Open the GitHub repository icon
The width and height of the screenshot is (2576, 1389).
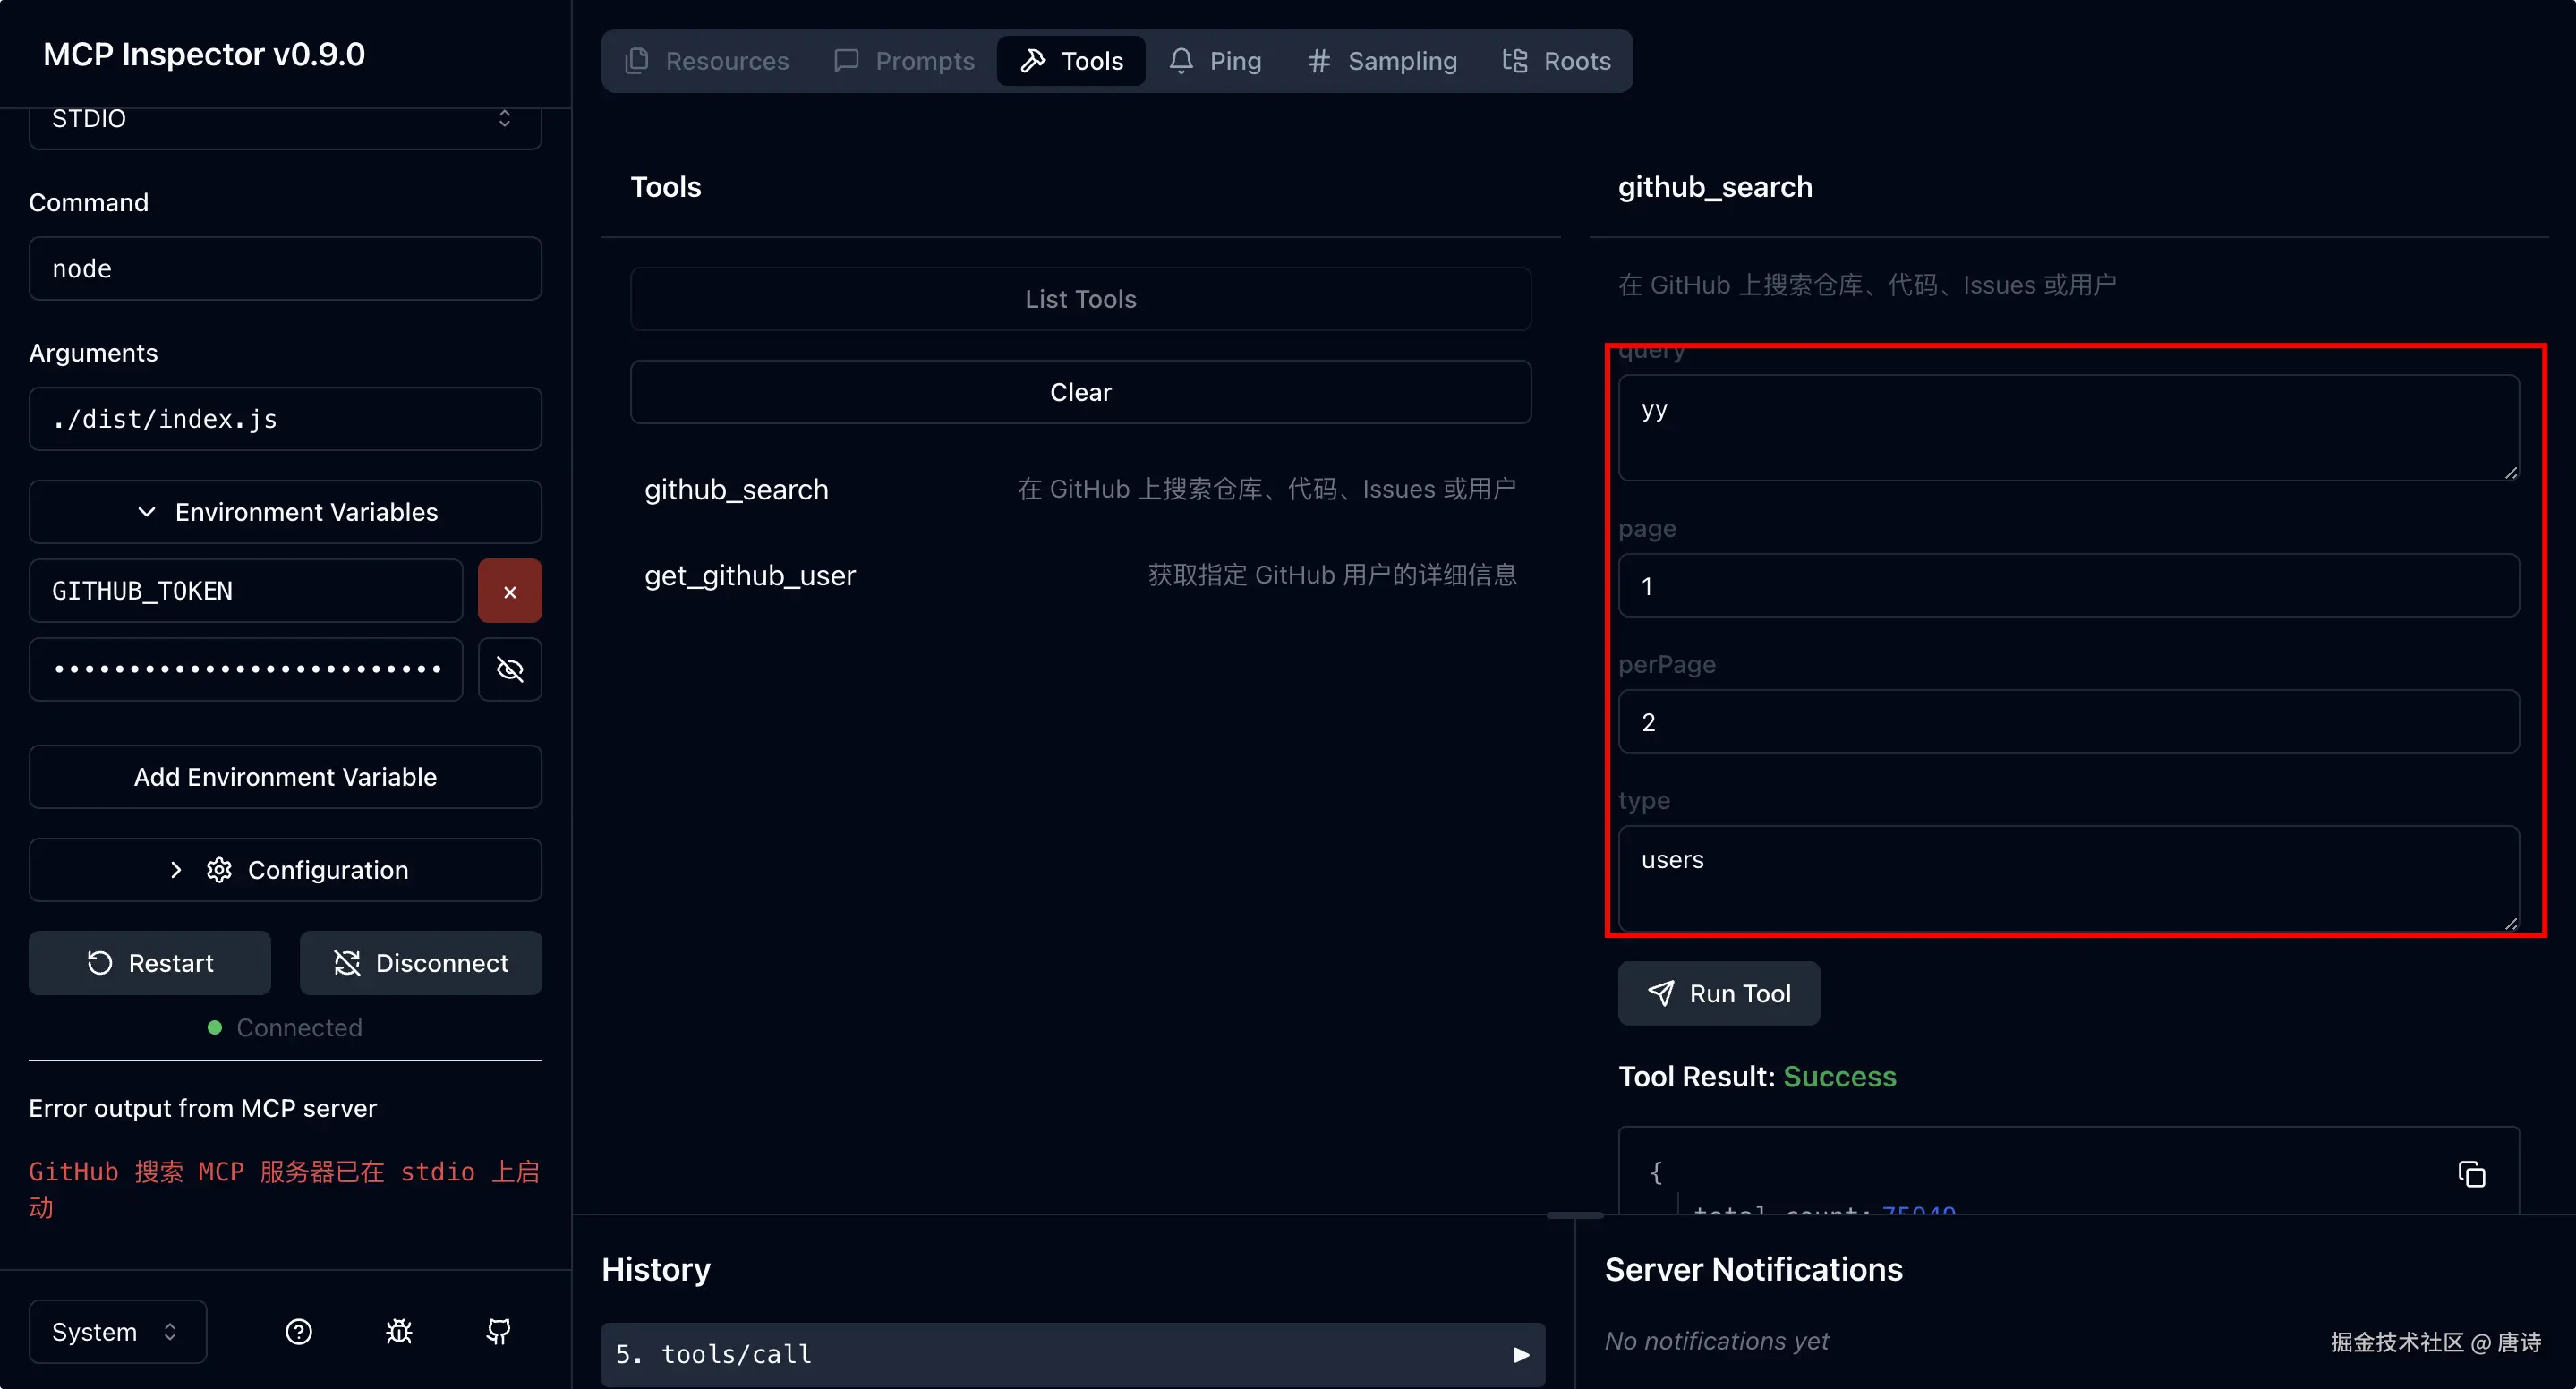[x=498, y=1331]
